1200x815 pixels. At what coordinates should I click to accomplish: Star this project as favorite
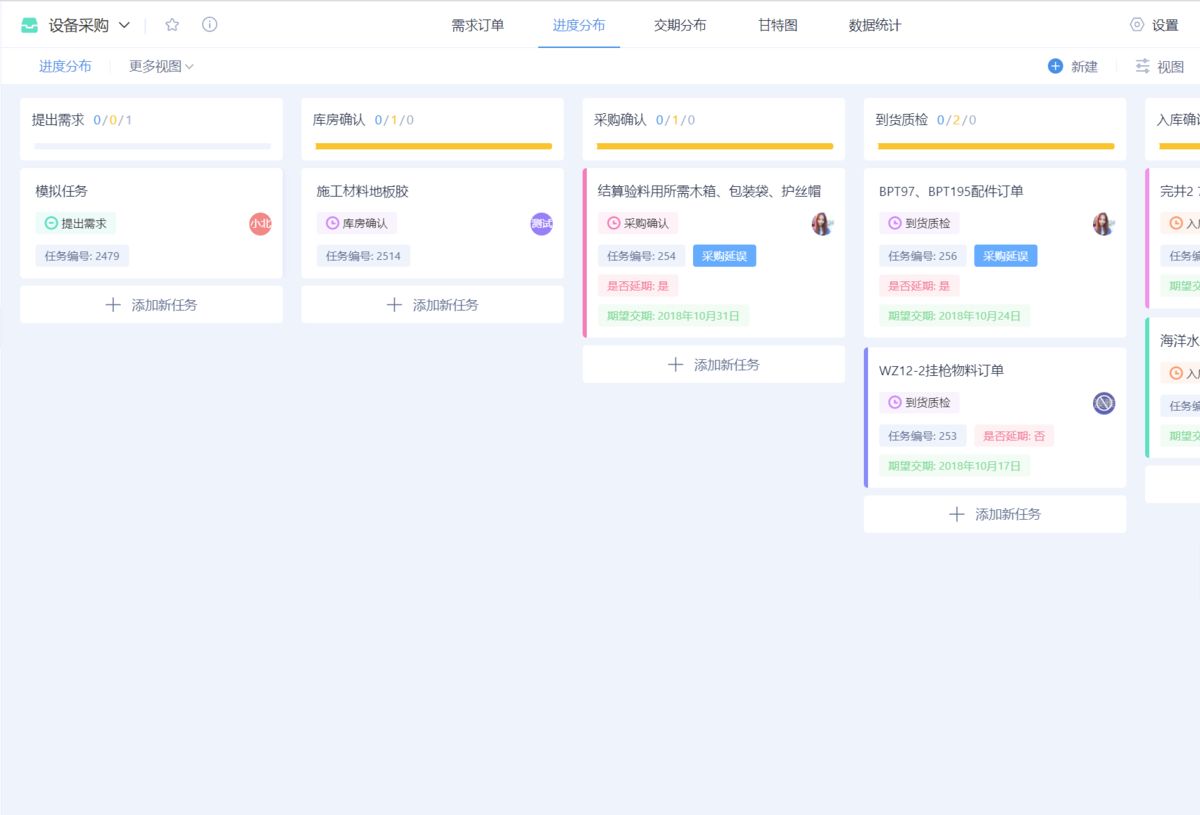point(172,25)
